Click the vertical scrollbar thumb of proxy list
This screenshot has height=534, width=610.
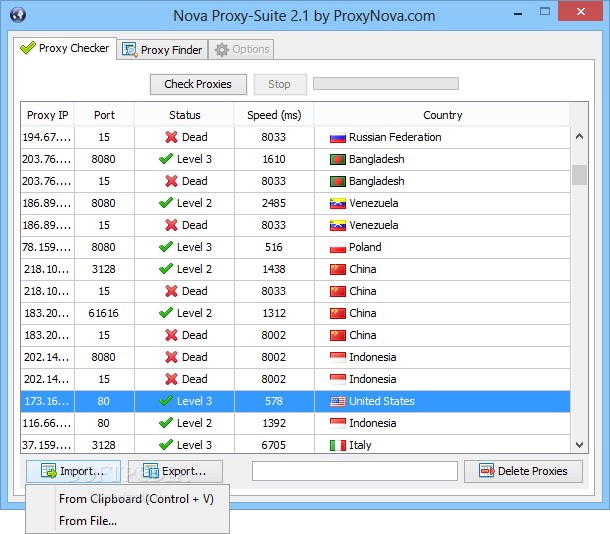(x=579, y=175)
